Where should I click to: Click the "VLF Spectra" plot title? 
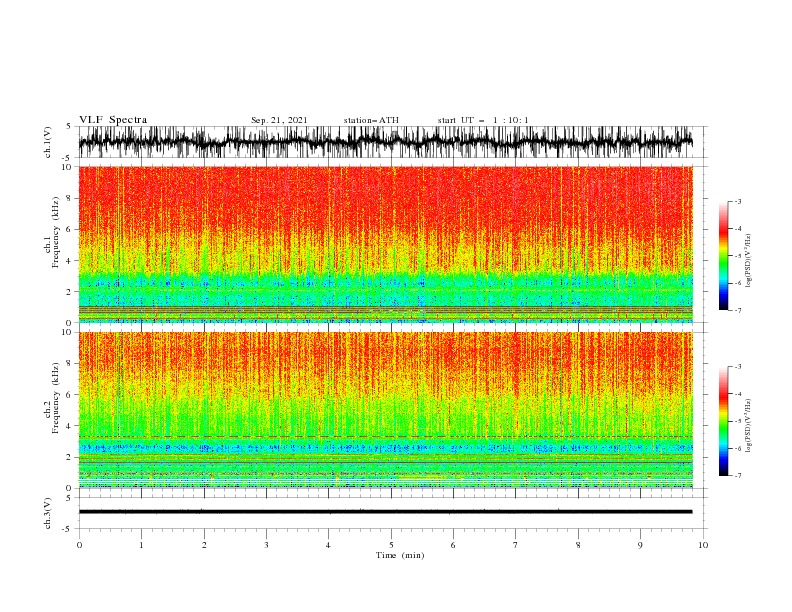point(113,120)
